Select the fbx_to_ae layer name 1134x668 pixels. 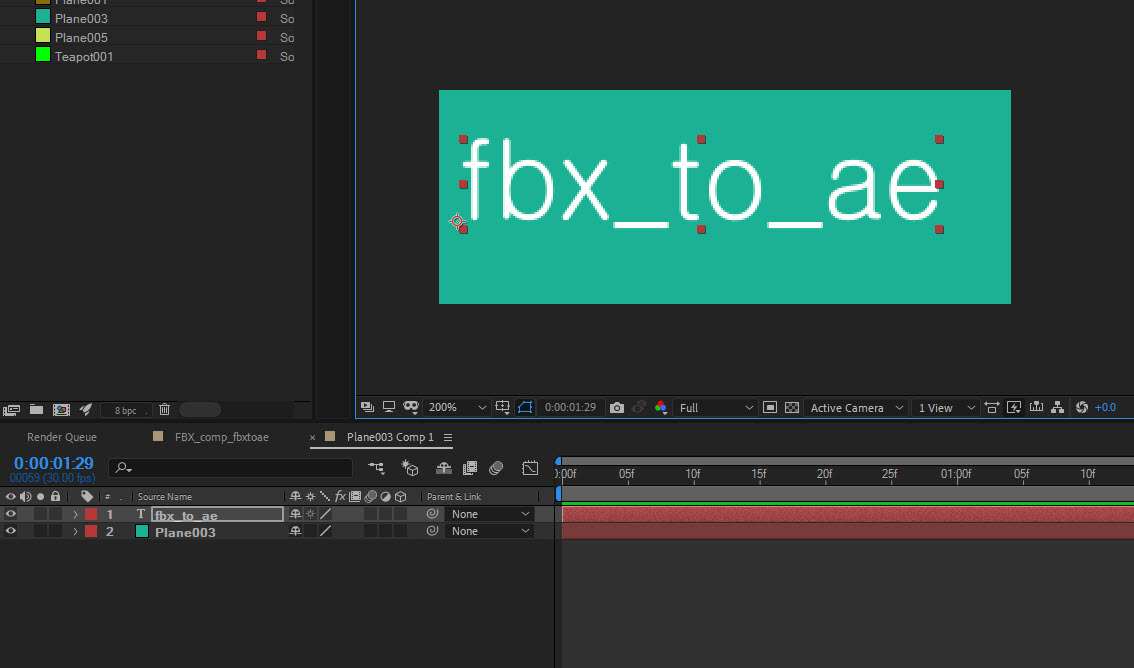tap(217, 515)
